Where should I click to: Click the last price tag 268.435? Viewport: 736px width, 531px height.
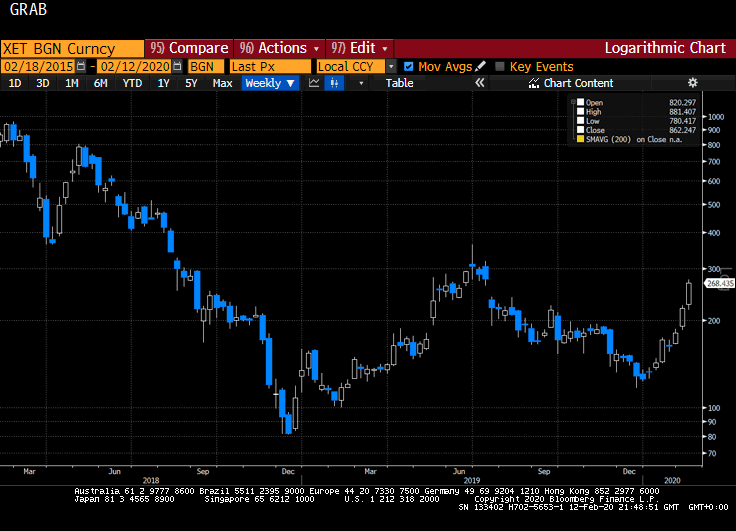coord(720,283)
